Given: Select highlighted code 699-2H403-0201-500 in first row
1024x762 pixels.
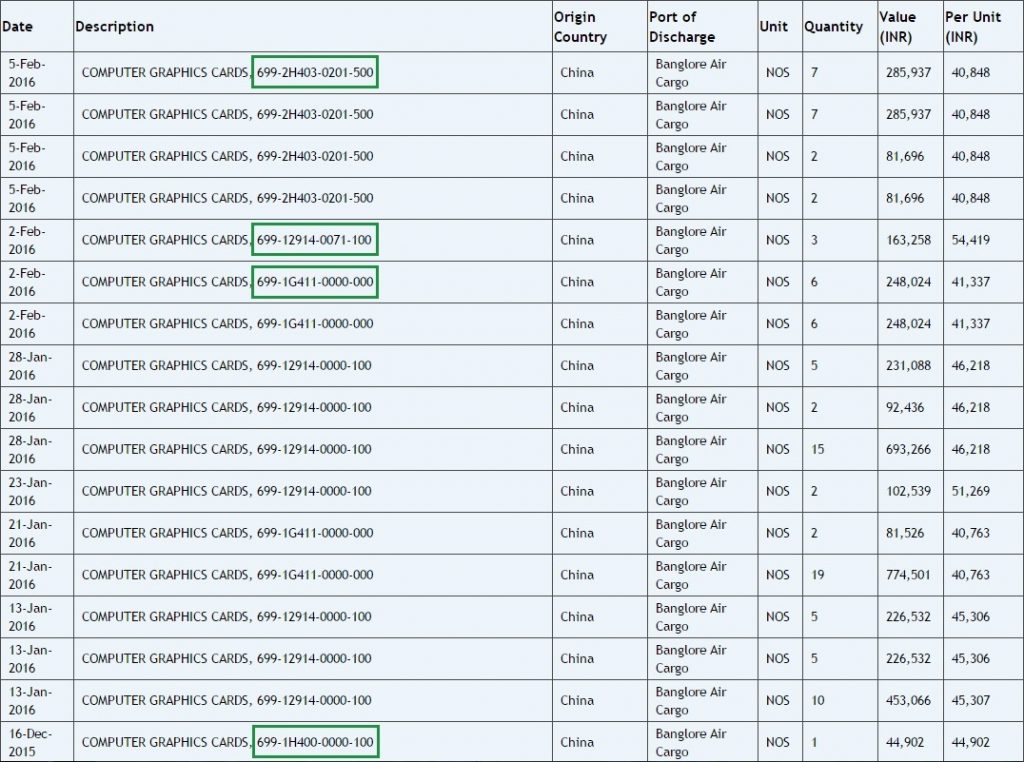Looking at the screenshot, I should coord(315,72).
